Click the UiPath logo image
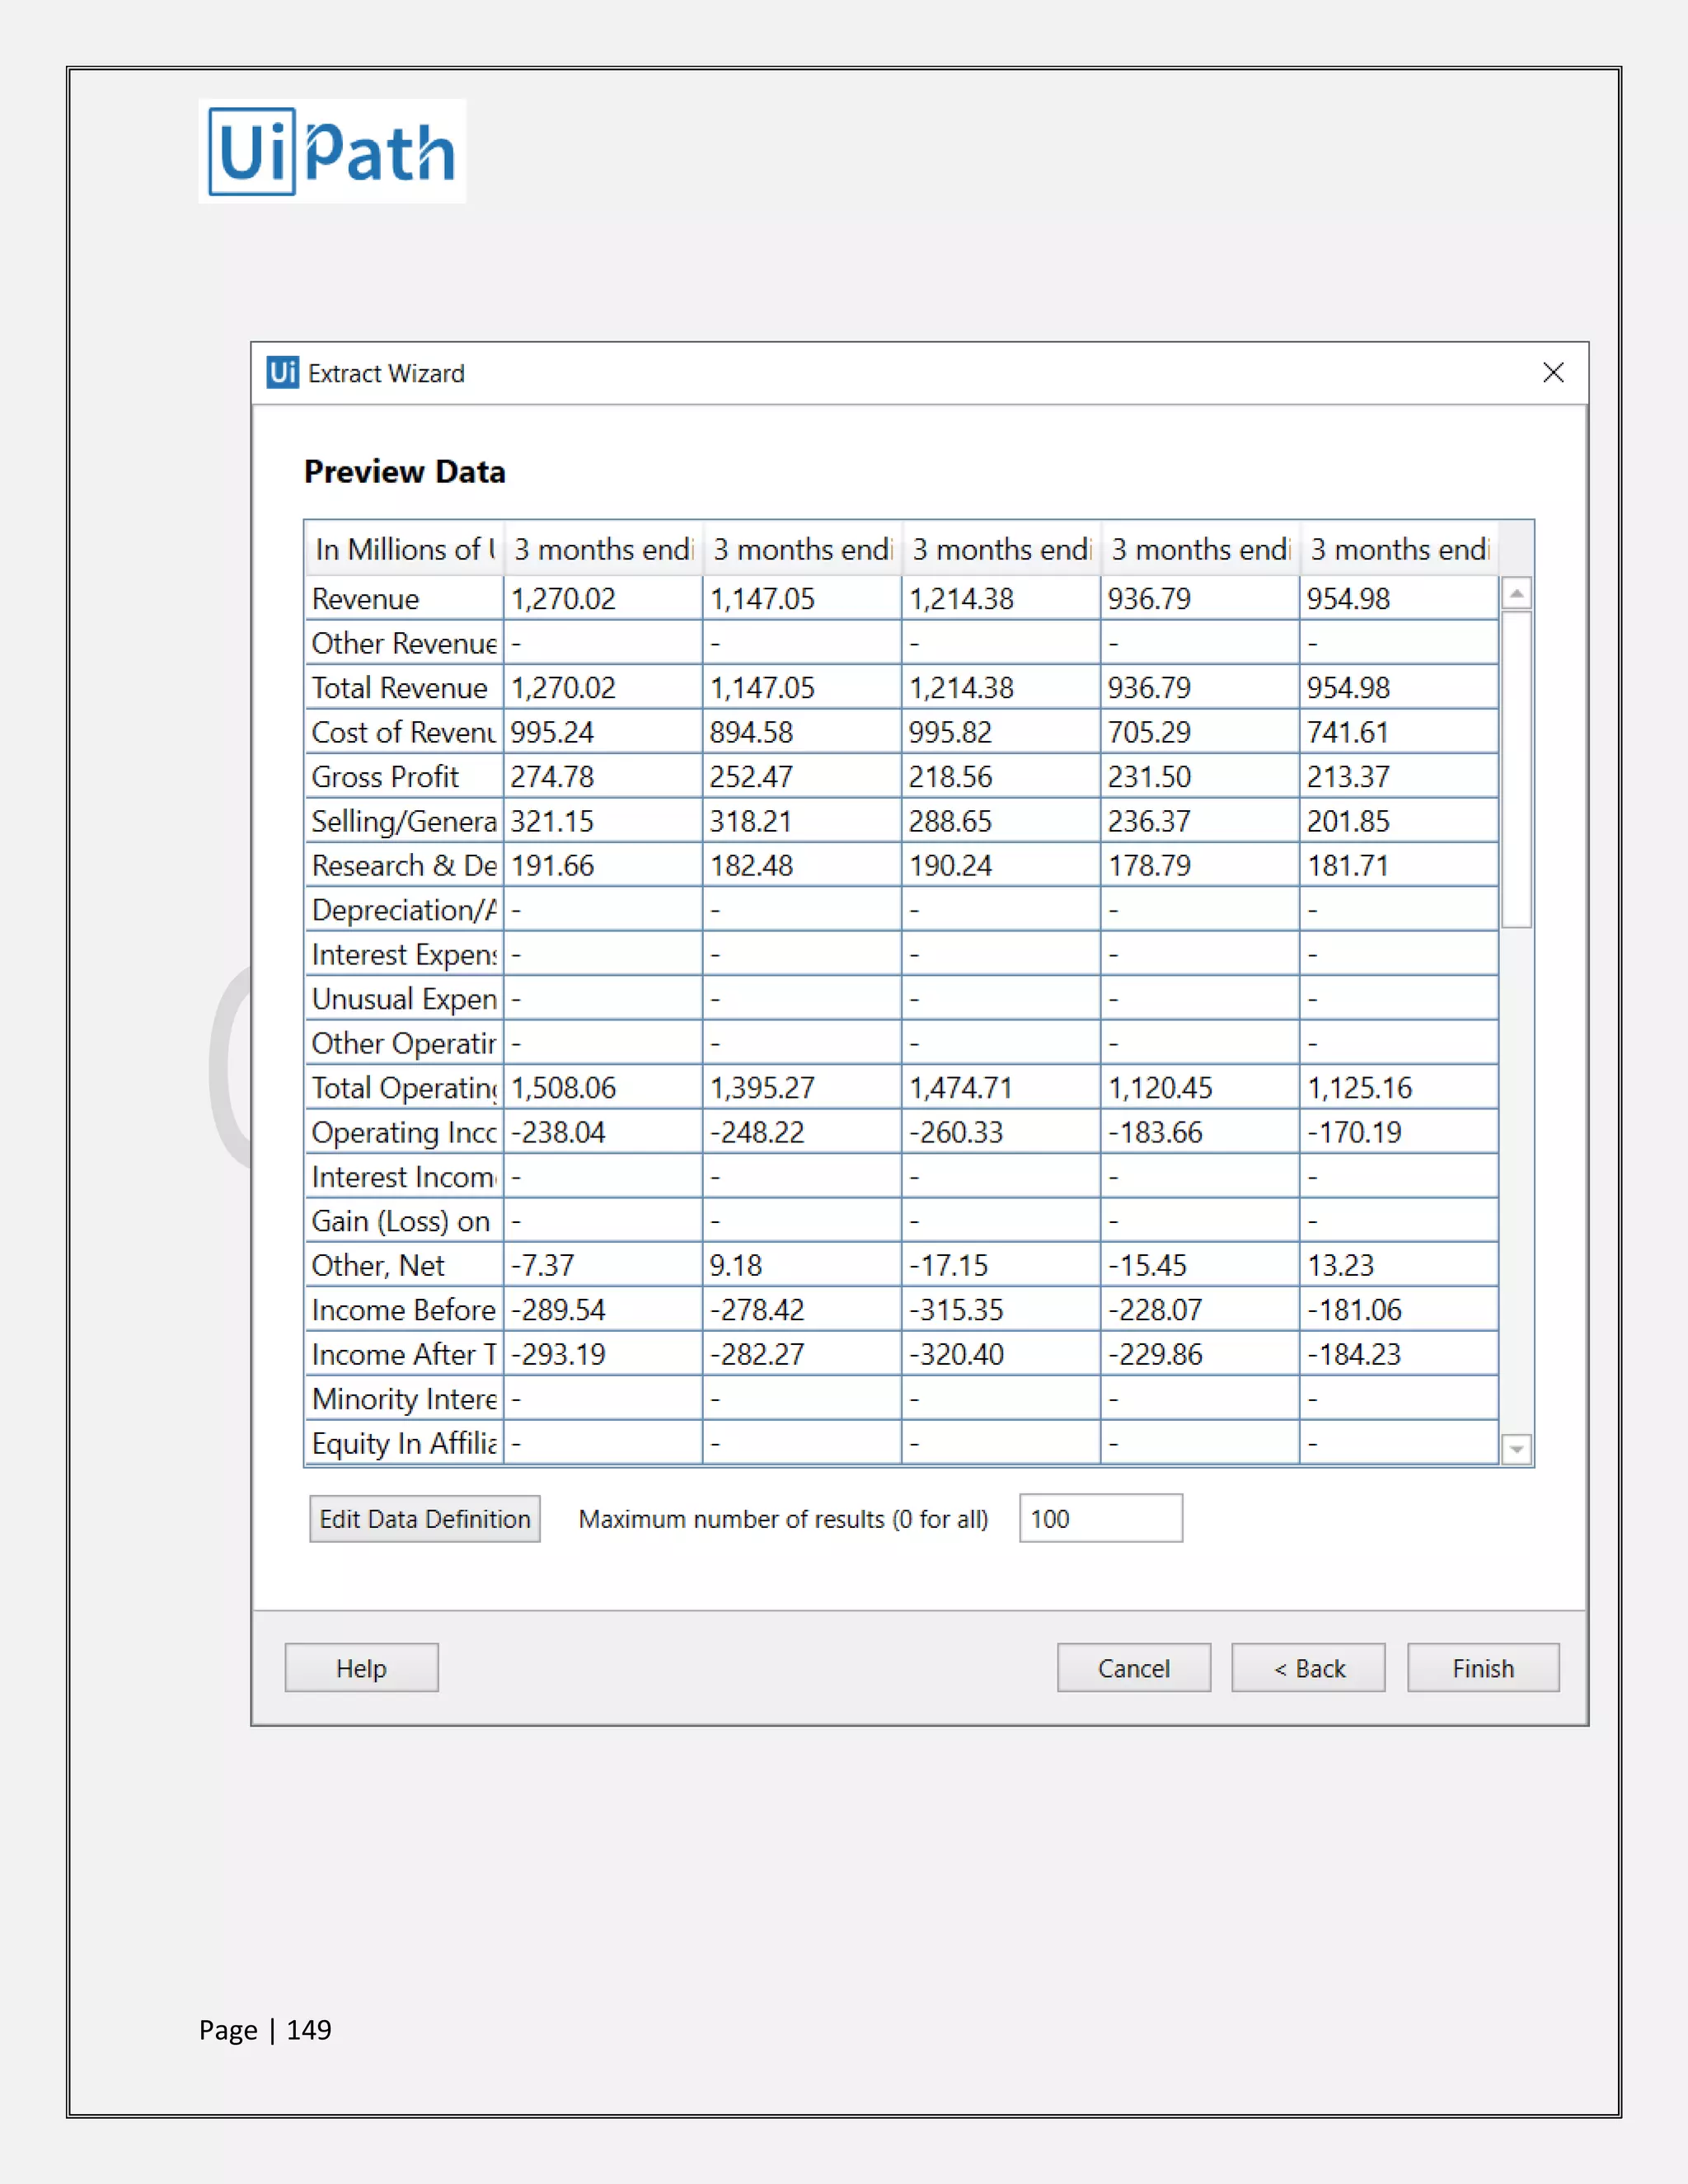 click(x=332, y=152)
